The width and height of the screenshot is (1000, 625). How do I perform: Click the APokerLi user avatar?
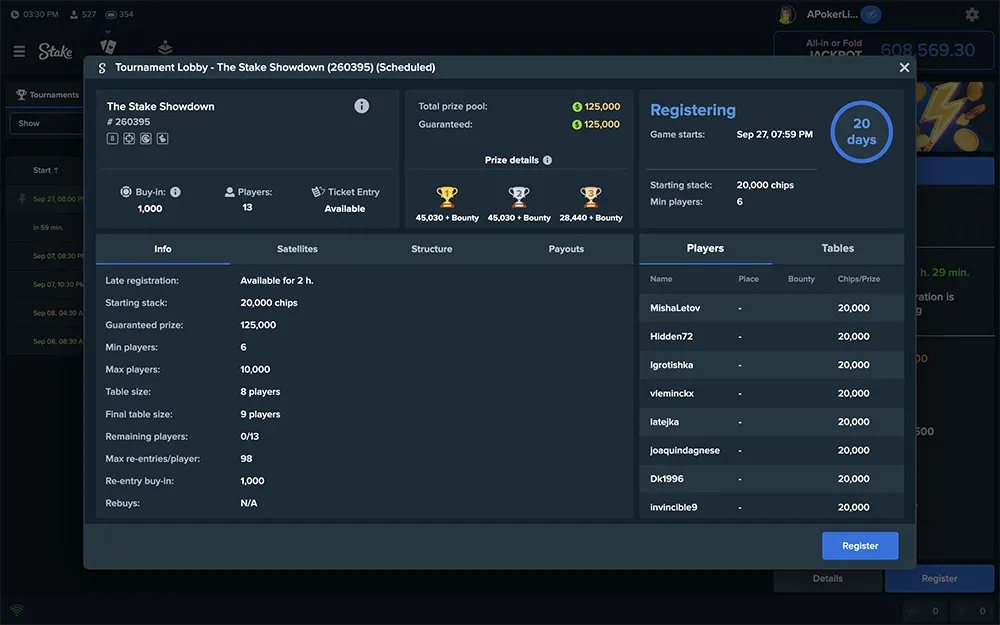[x=787, y=14]
